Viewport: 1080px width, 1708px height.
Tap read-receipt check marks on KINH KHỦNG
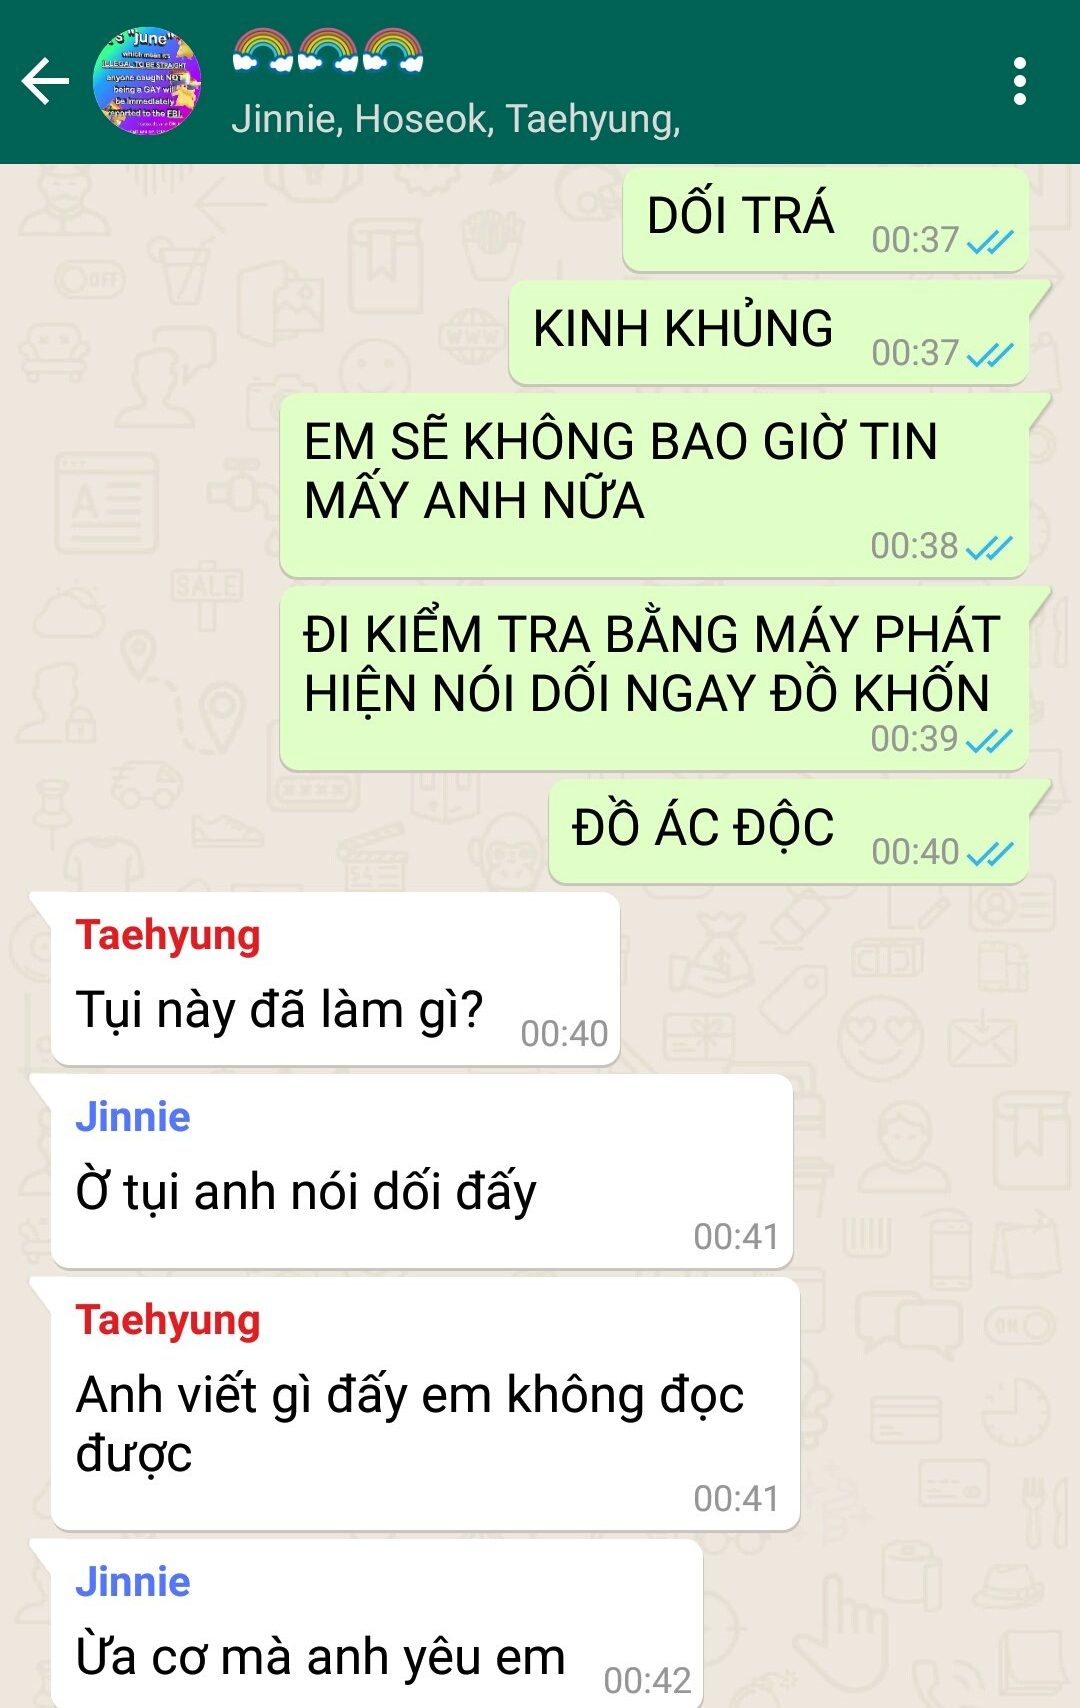pos(990,354)
